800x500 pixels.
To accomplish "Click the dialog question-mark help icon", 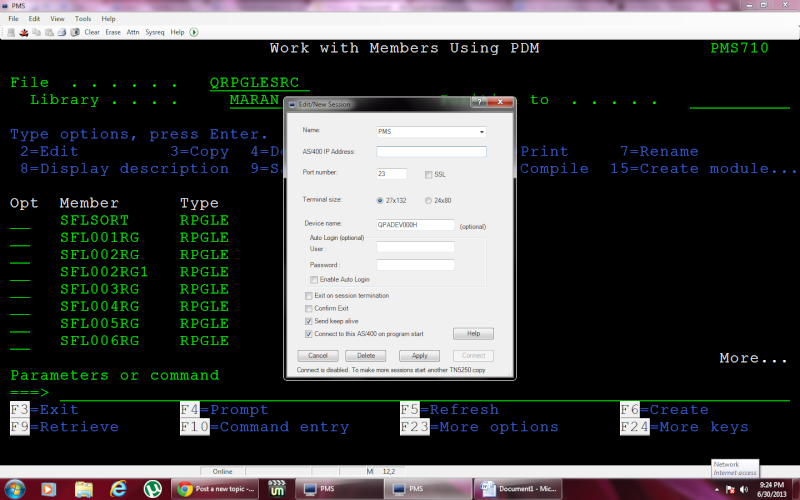I will 479,102.
